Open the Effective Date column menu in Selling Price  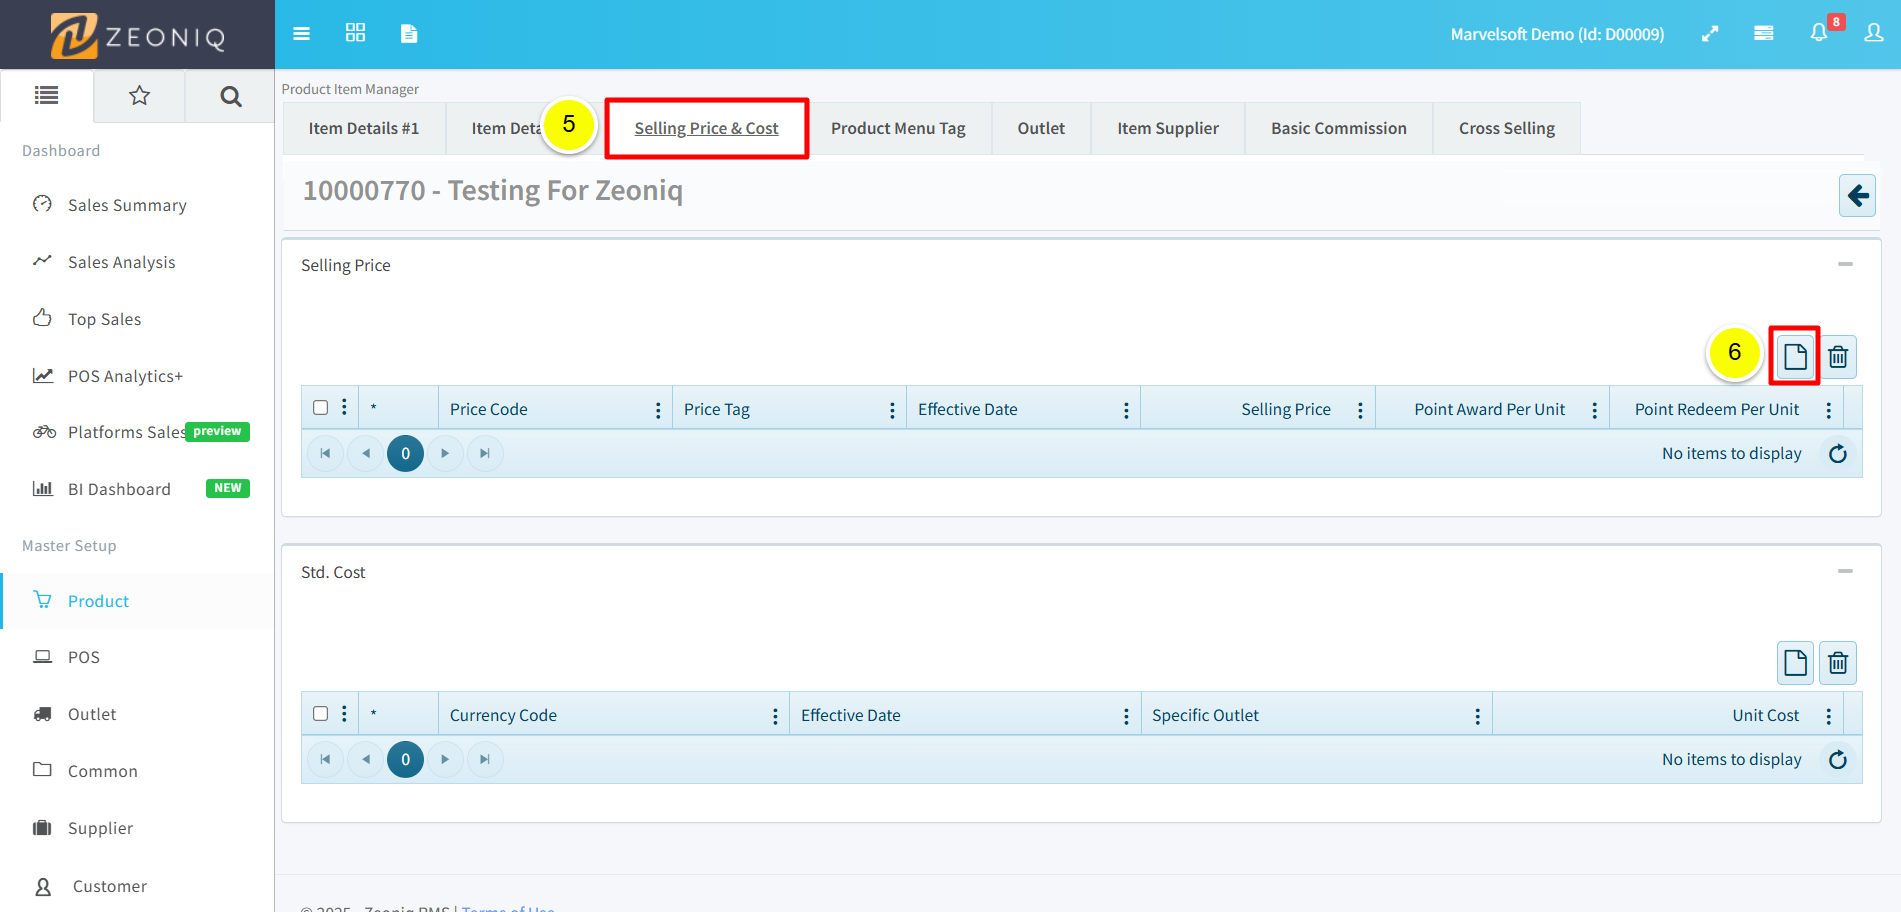1126,410
